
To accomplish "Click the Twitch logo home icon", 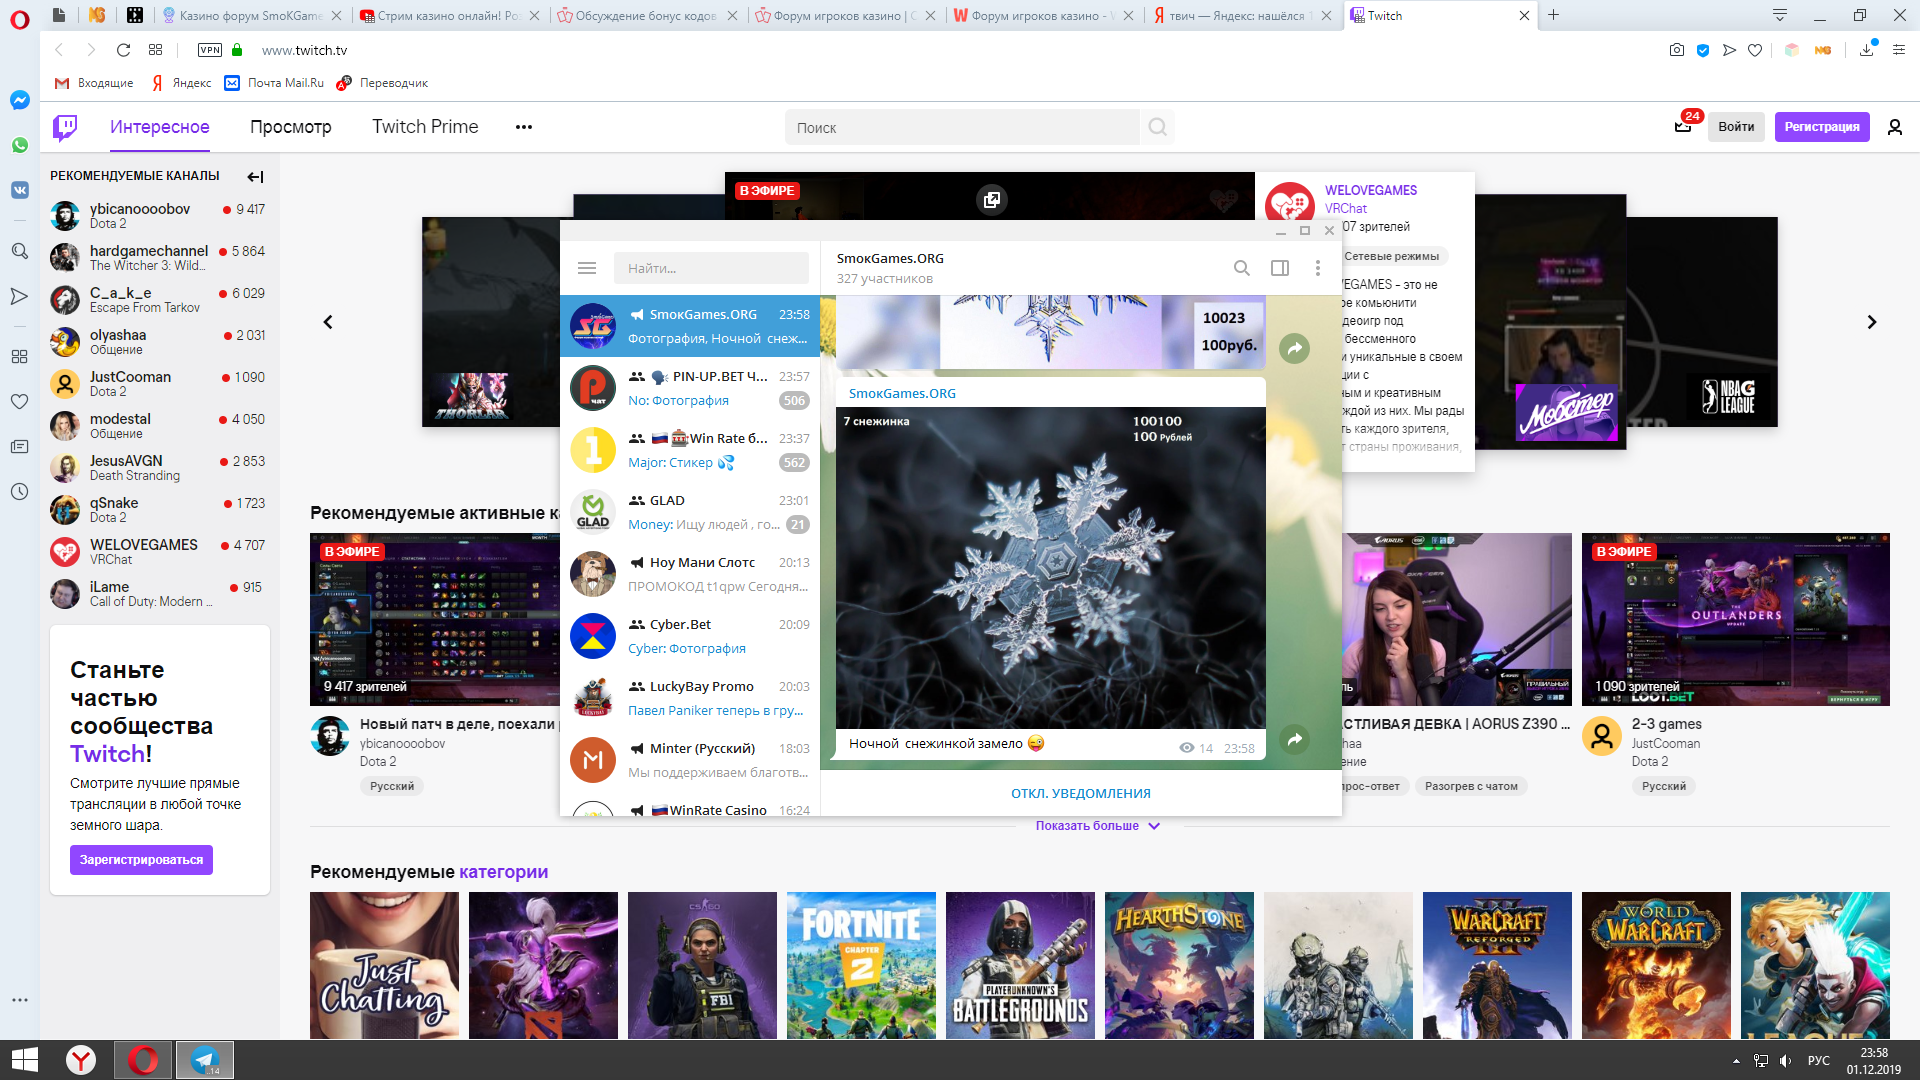I will click(65, 127).
